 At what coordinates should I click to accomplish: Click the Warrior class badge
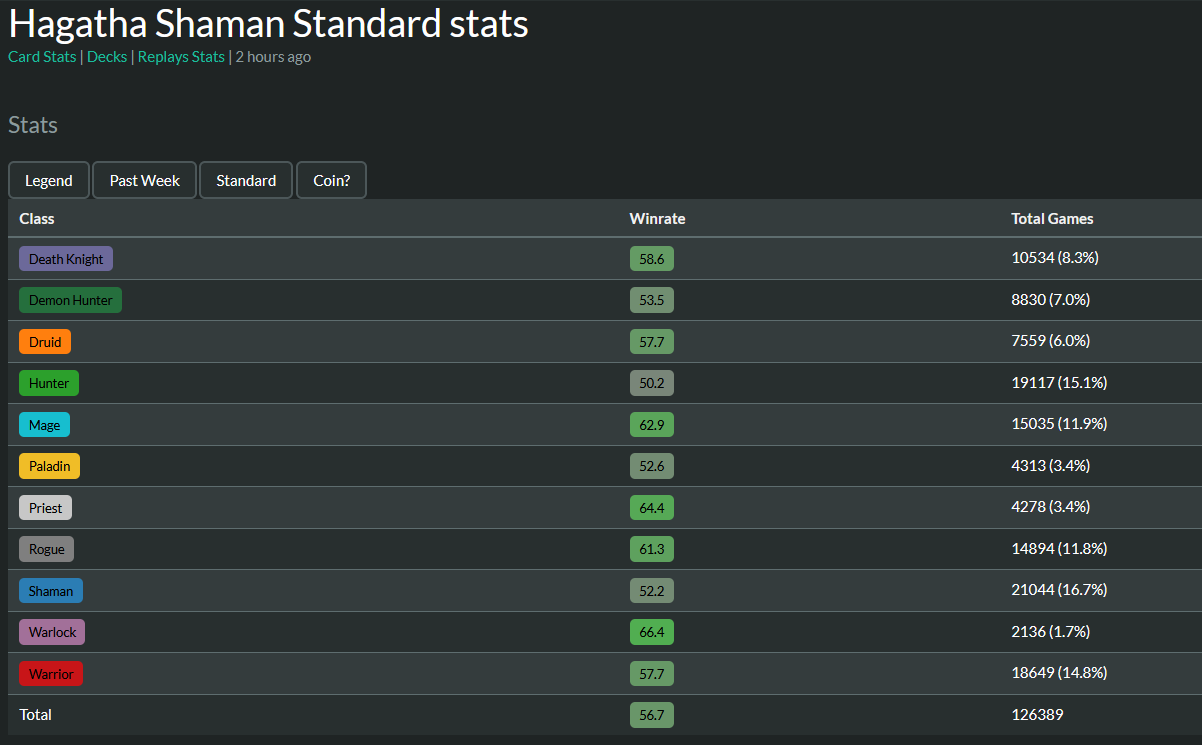(51, 674)
